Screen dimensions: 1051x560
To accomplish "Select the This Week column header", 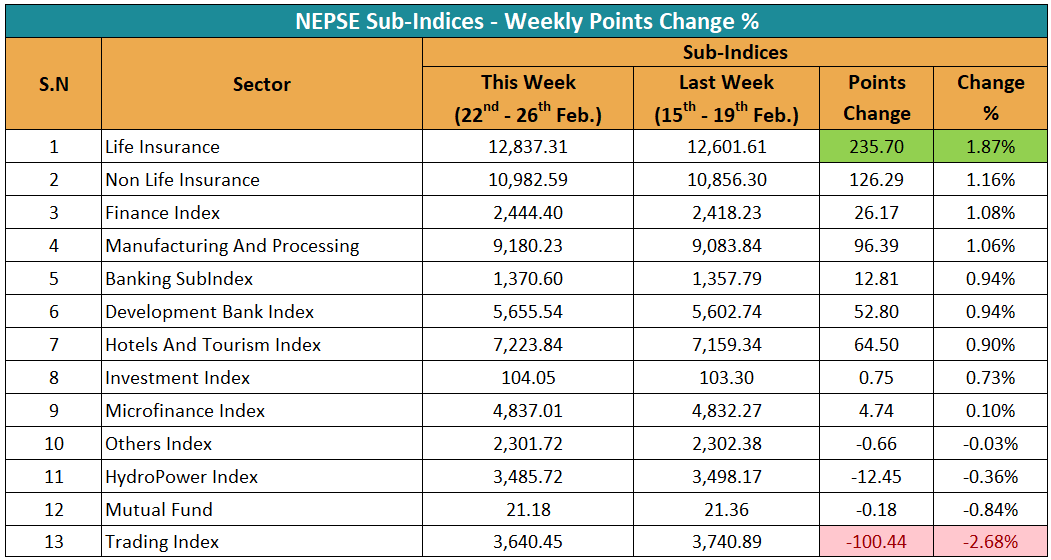I will point(528,98).
